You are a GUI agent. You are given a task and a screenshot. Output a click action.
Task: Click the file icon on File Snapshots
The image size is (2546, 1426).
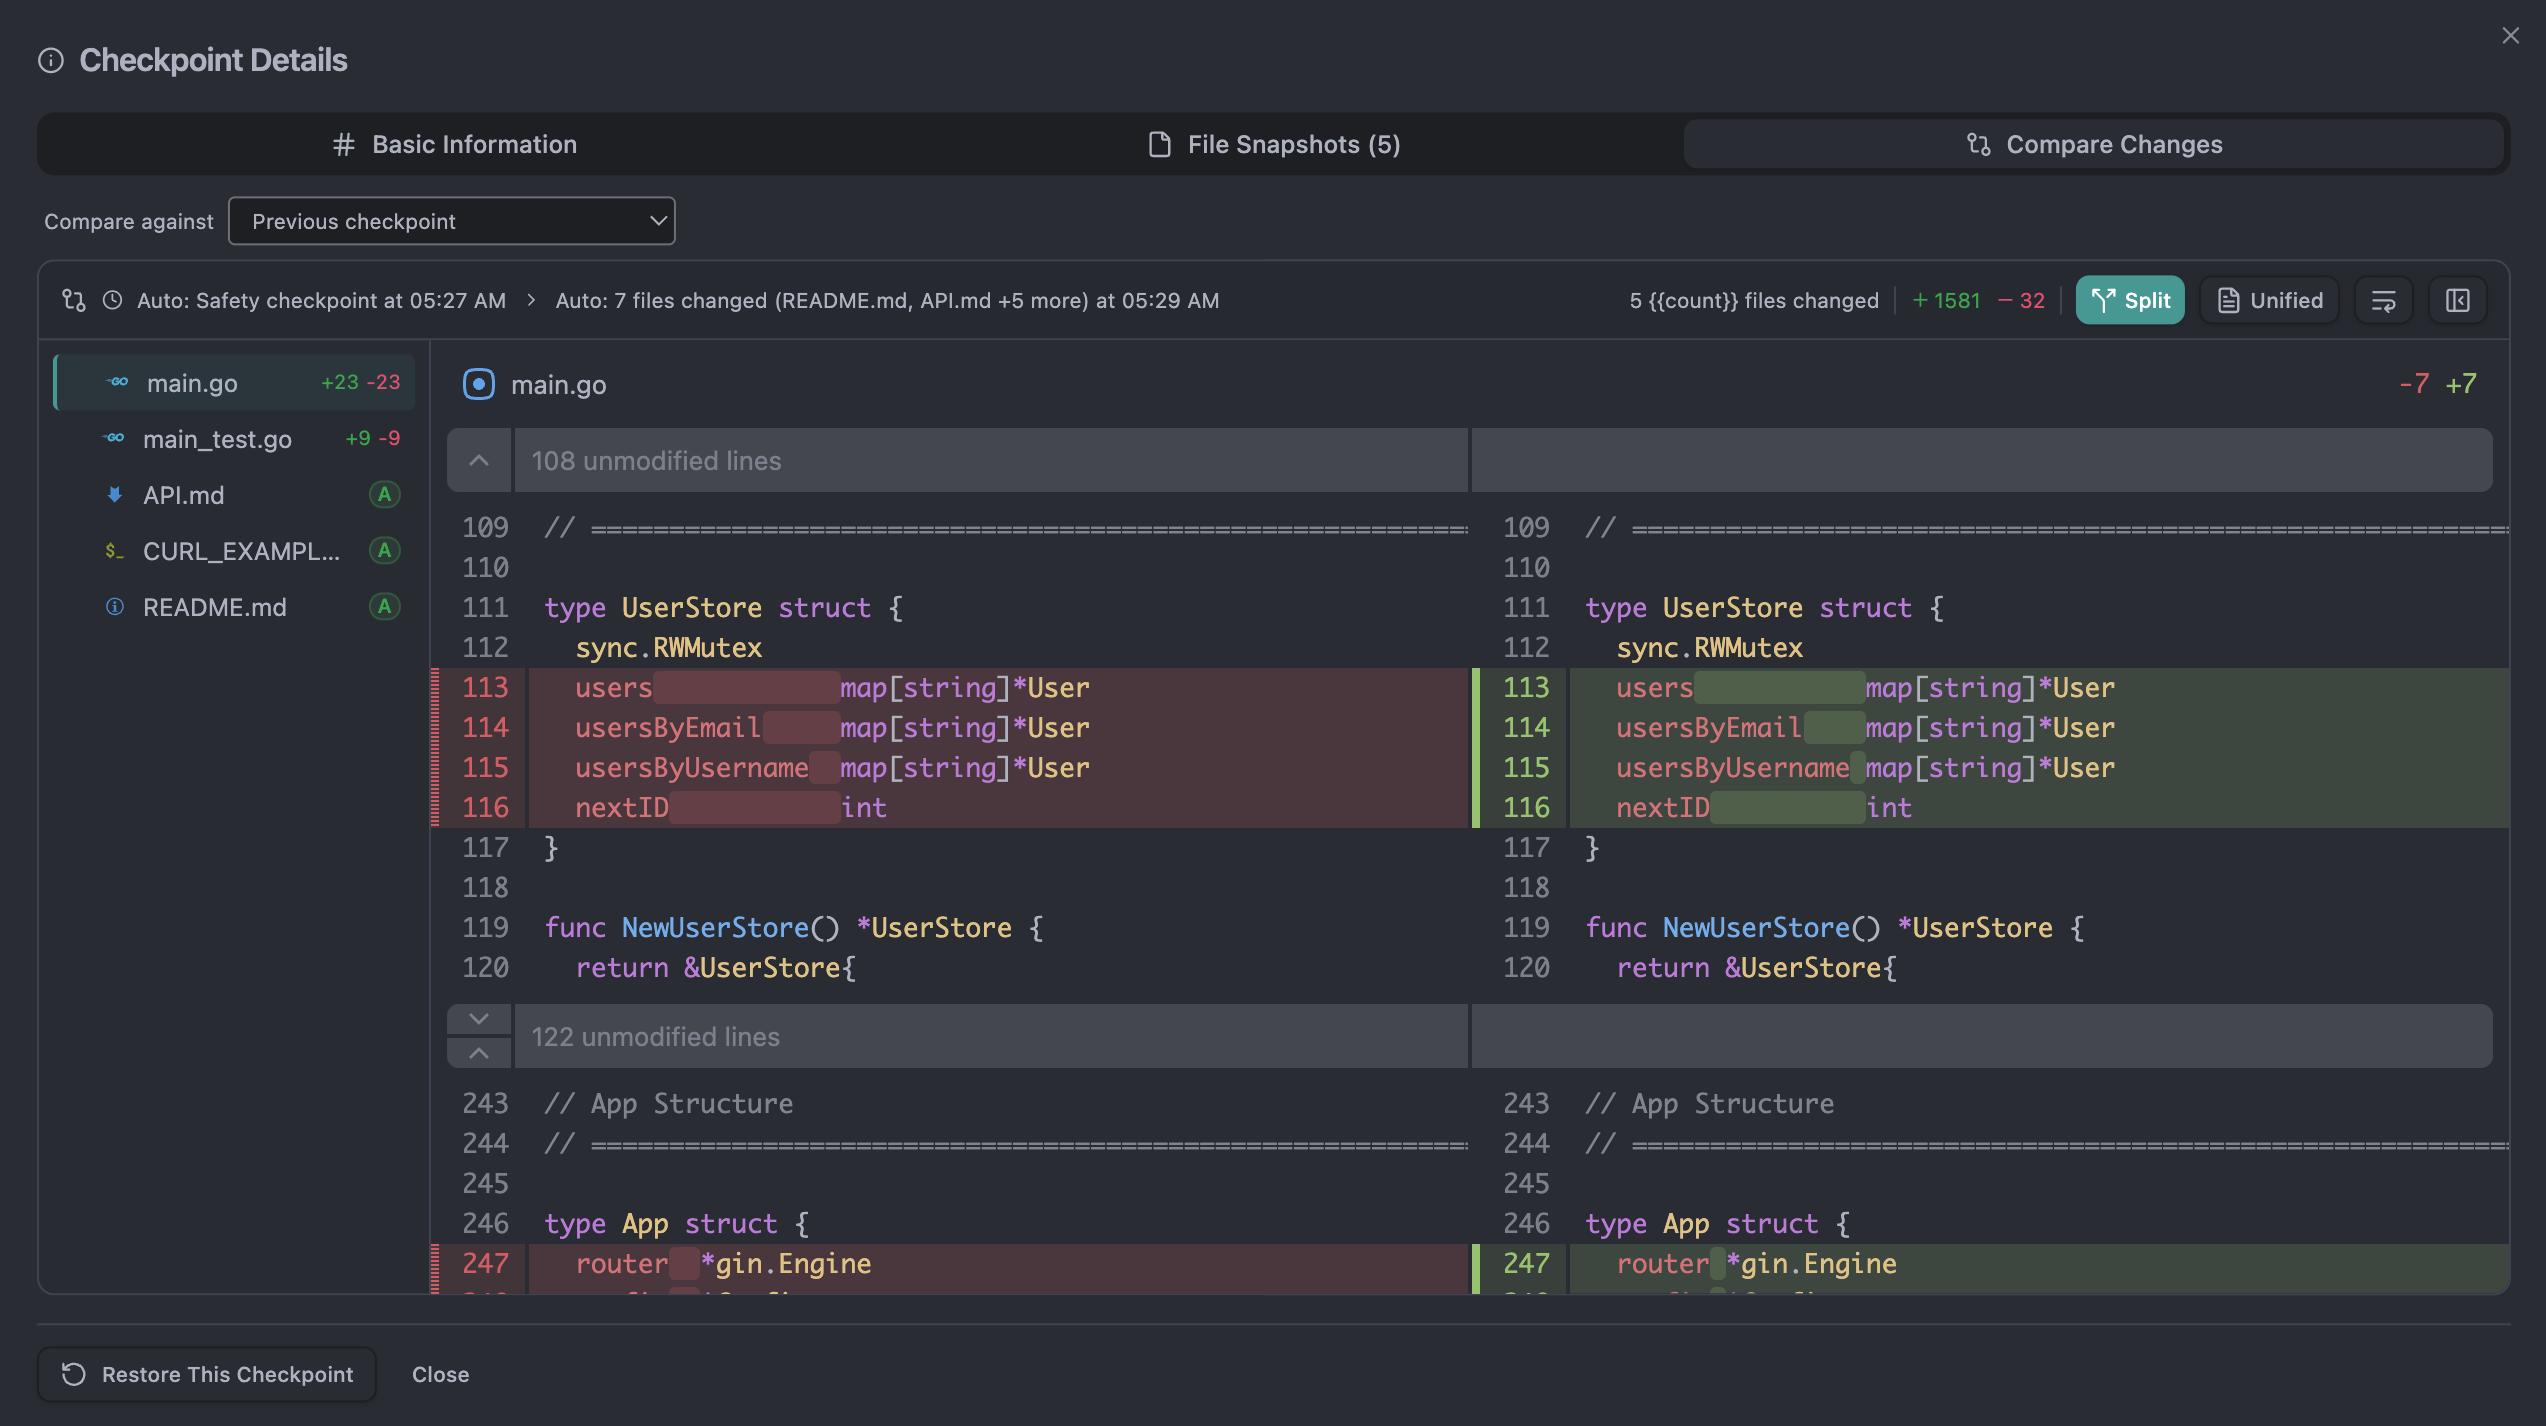pos(1159,144)
